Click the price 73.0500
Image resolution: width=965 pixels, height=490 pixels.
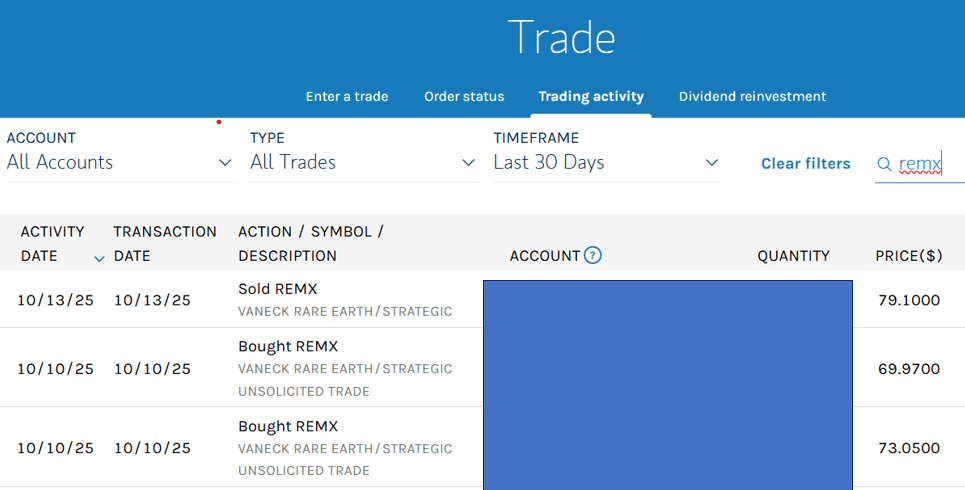[909, 448]
